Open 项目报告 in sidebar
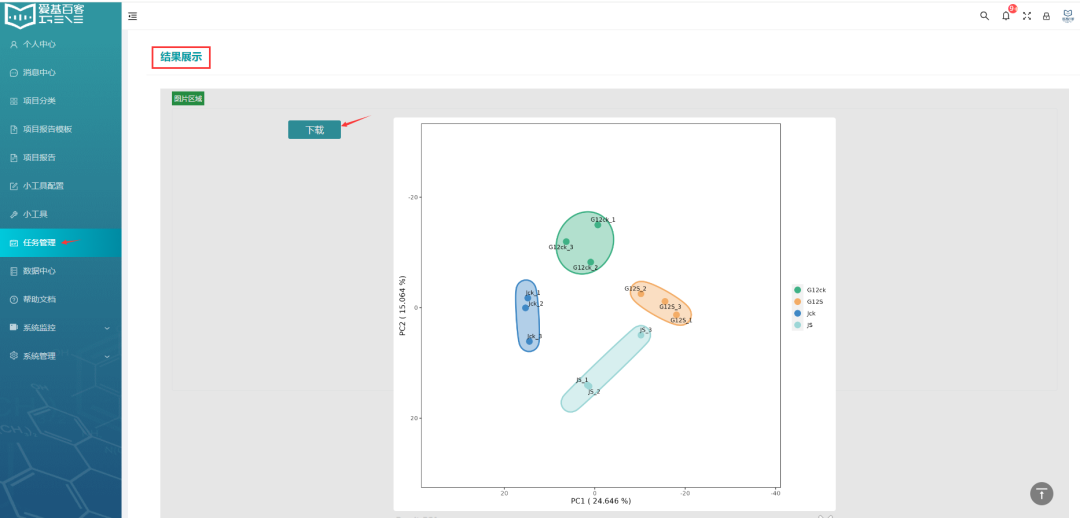The width and height of the screenshot is (1080, 518). (61, 158)
